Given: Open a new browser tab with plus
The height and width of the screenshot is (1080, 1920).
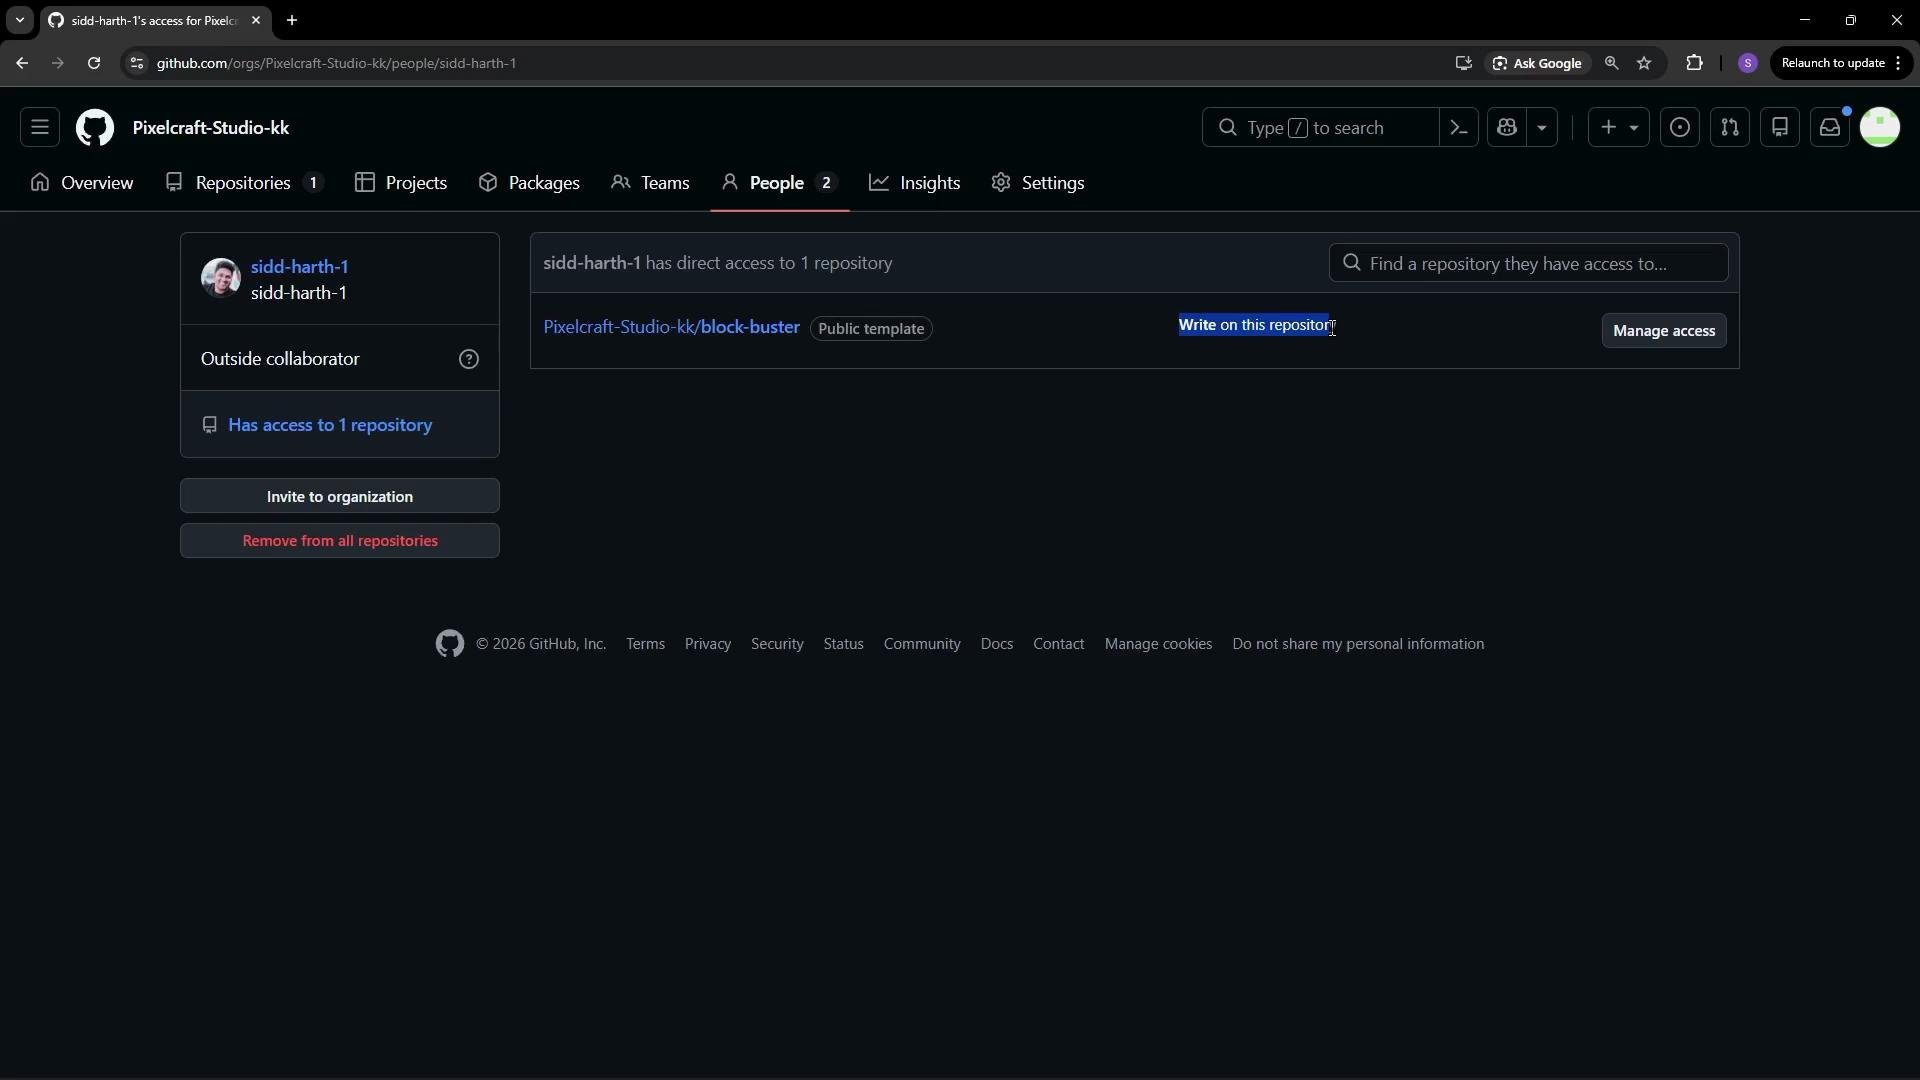Looking at the screenshot, I should pyautogui.click(x=292, y=20).
